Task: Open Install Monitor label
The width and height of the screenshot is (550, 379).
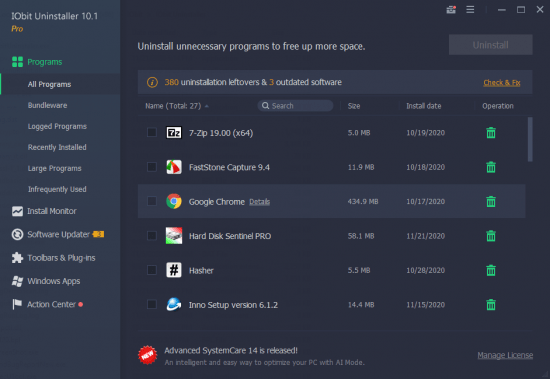Action: tap(52, 211)
